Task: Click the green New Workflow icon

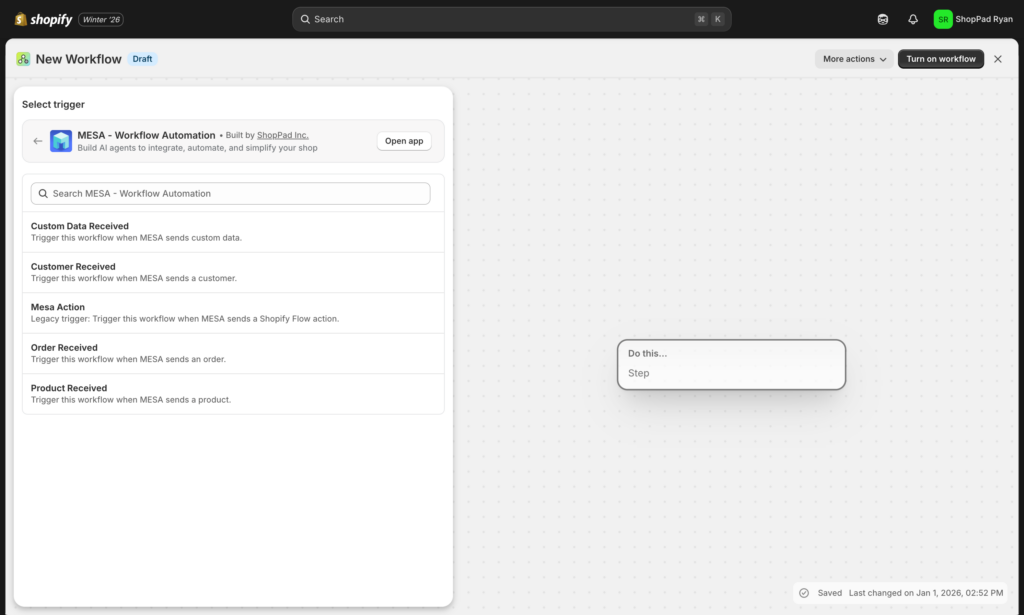Action: click(22, 59)
